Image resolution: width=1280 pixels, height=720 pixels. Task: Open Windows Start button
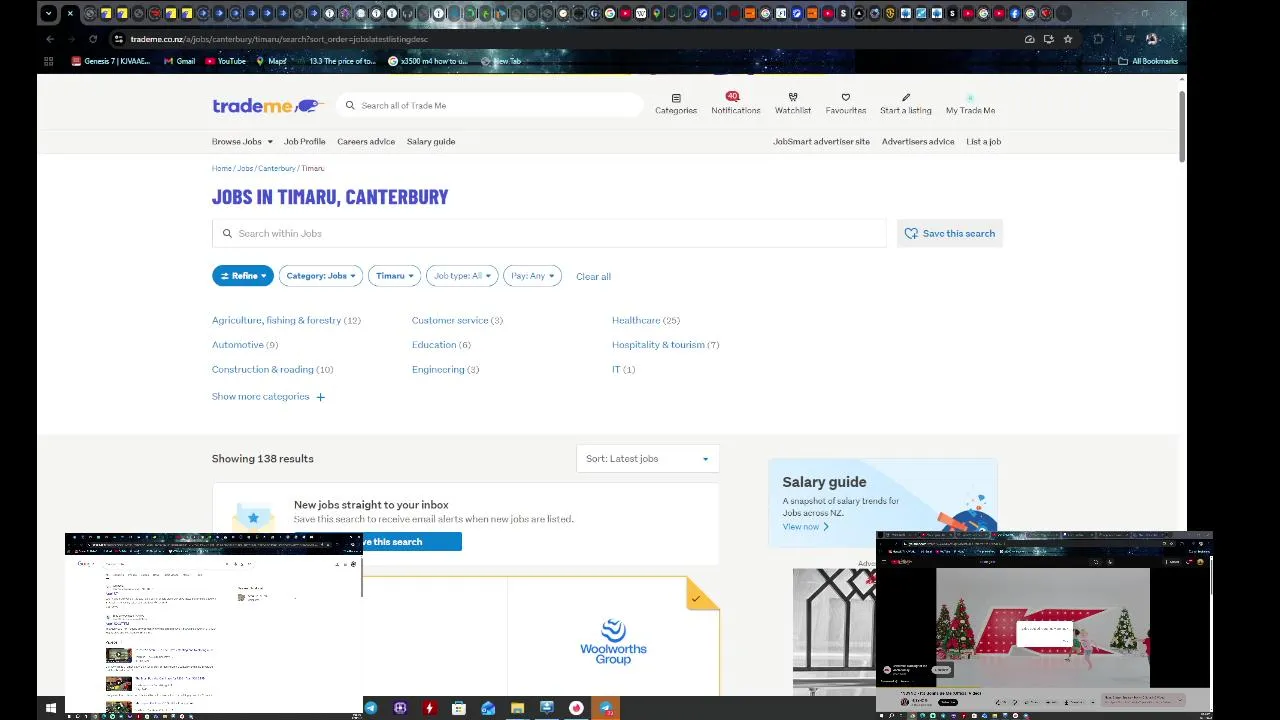point(50,708)
